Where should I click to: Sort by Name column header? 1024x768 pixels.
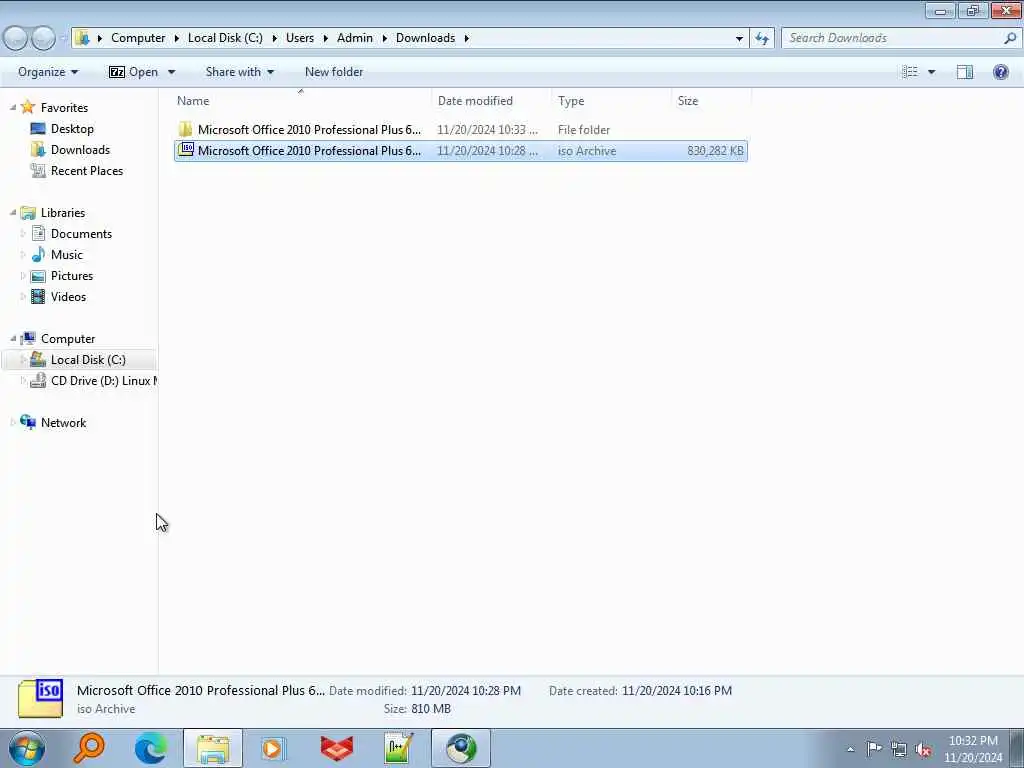click(302, 101)
